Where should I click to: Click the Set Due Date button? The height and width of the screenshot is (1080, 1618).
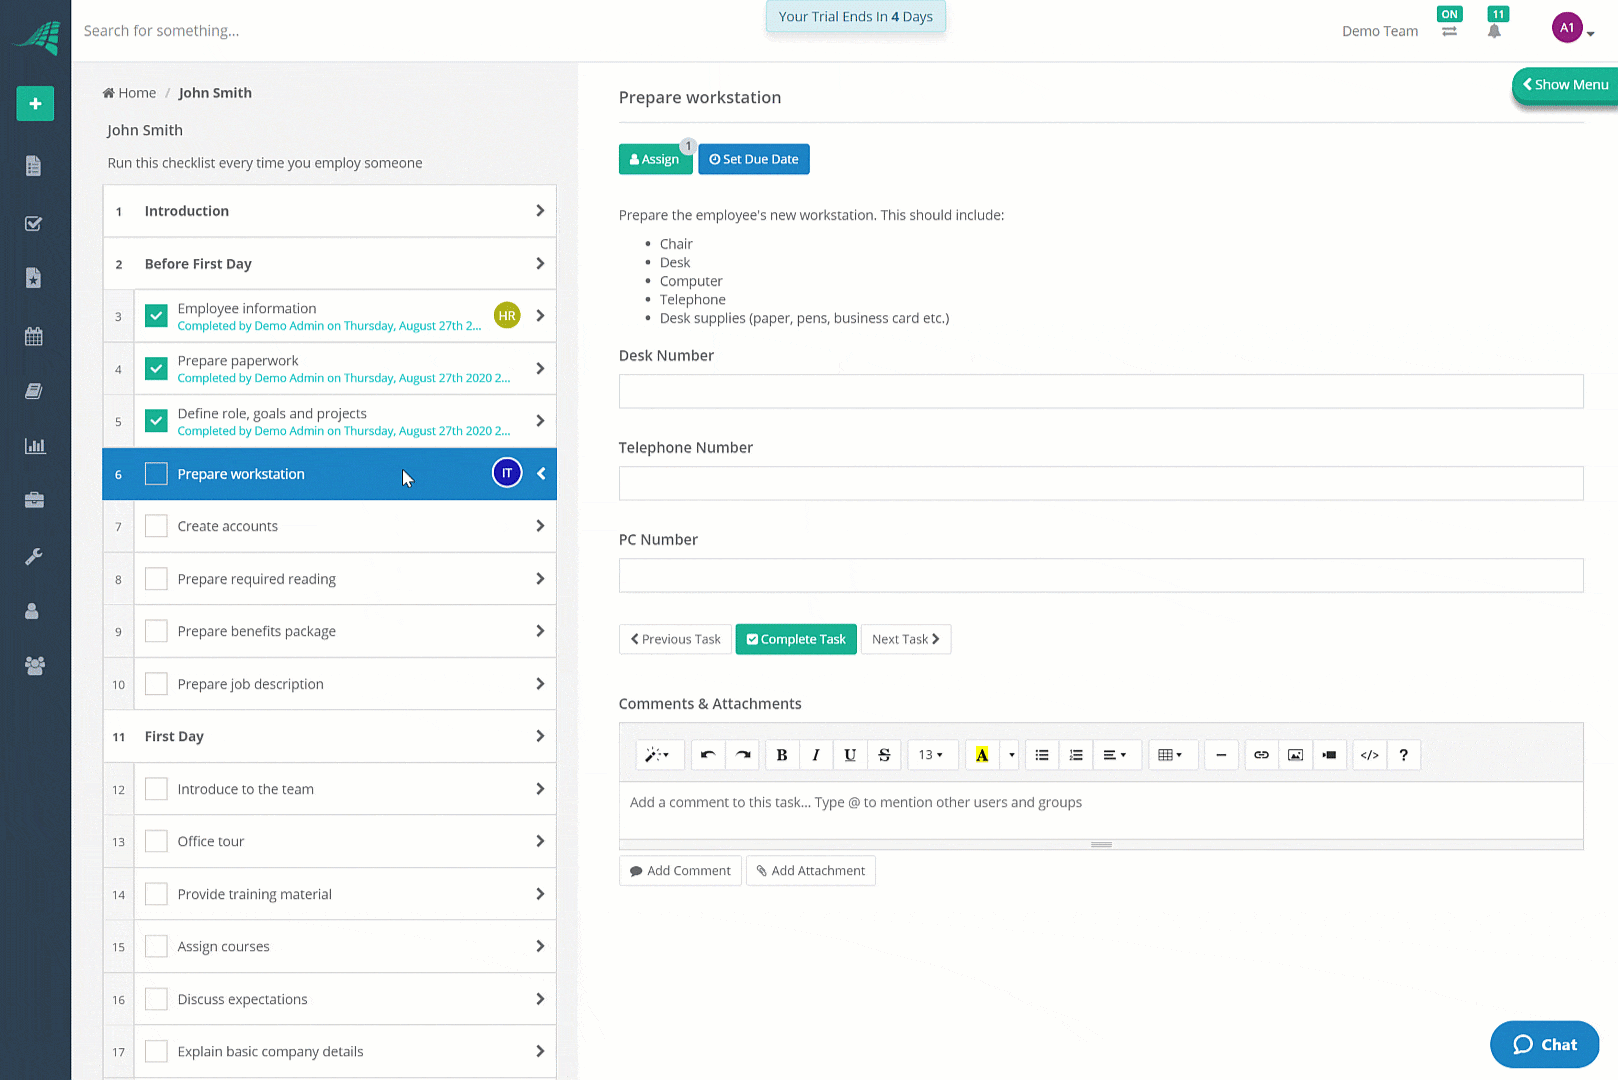click(754, 159)
